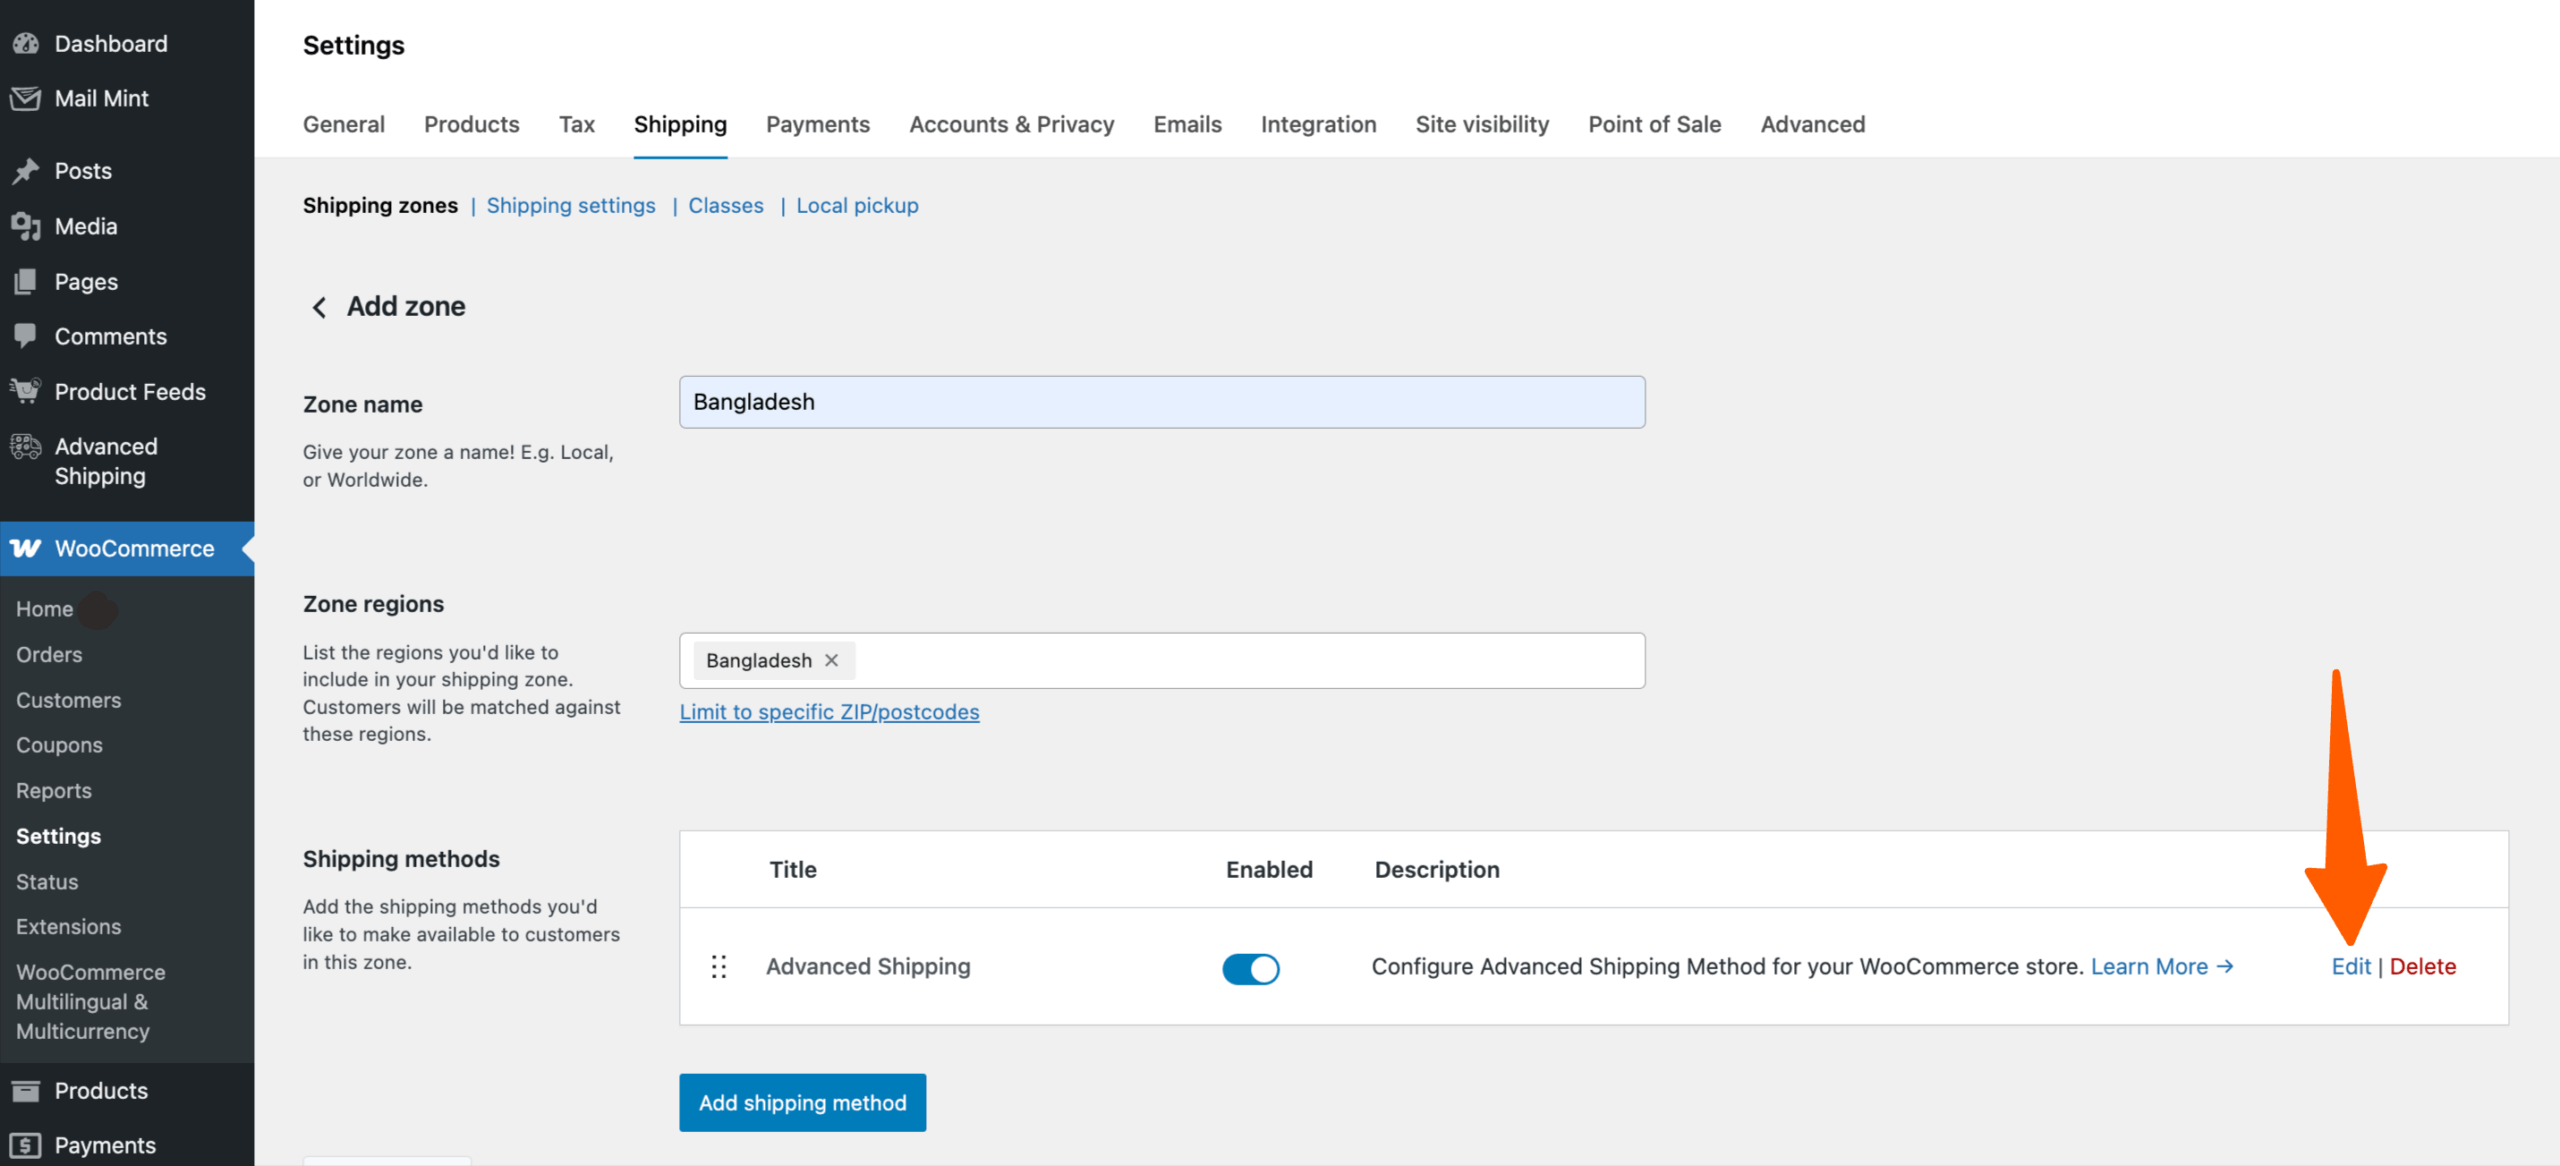Go back using the Add zone chevron
The image size is (2560, 1166).
click(x=319, y=307)
